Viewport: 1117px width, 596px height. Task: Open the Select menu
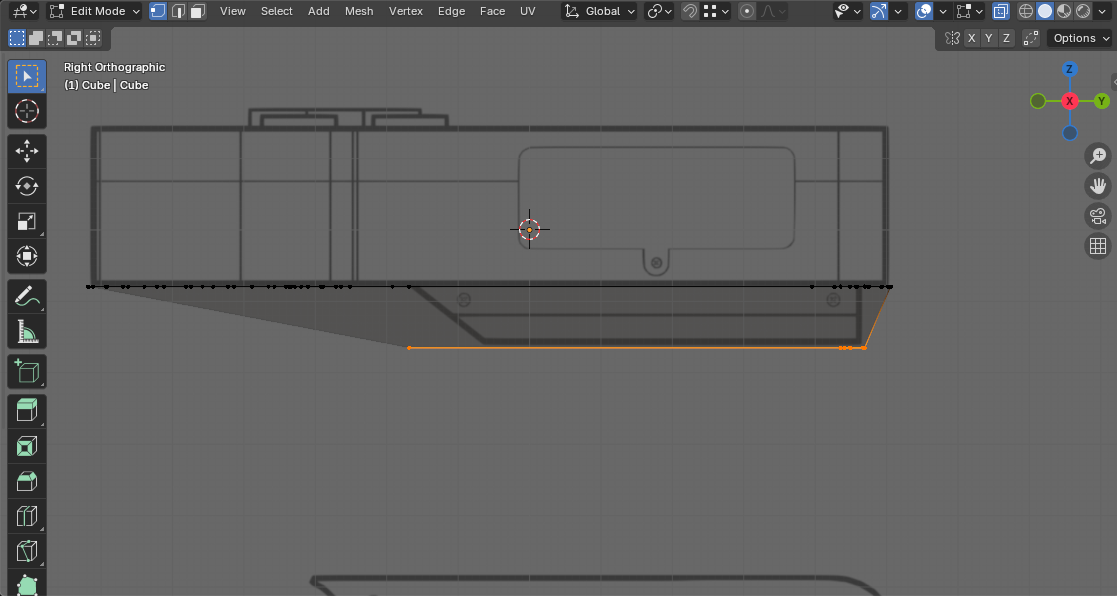(x=276, y=11)
